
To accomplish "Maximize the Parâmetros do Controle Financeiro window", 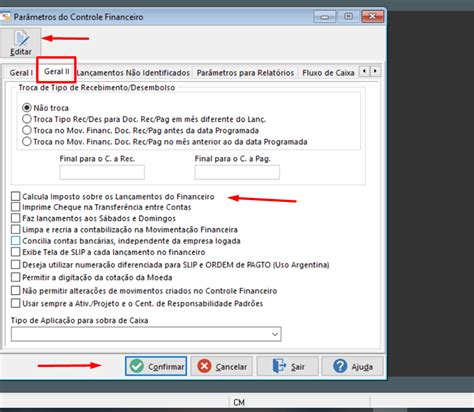I will pyautogui.click(x=349, y=17).
